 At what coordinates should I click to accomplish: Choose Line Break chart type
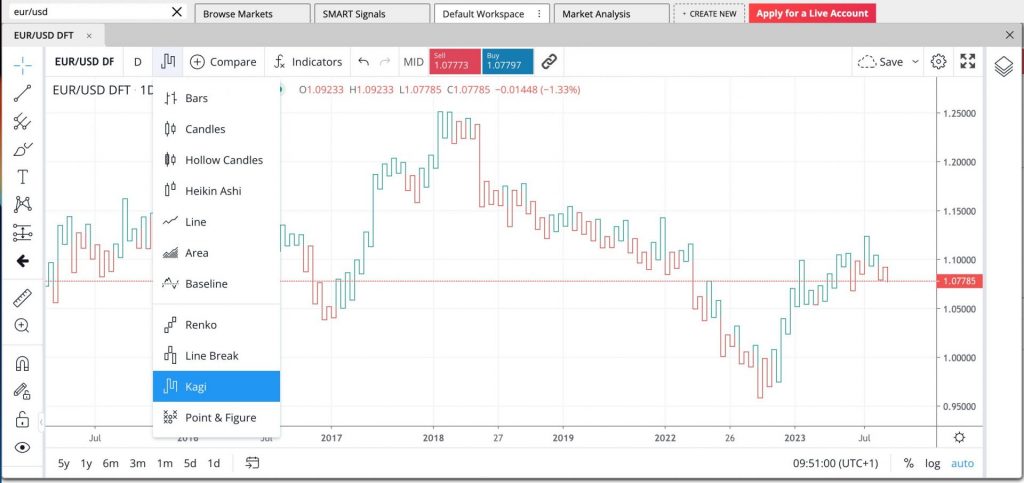(x=216, y=356)
